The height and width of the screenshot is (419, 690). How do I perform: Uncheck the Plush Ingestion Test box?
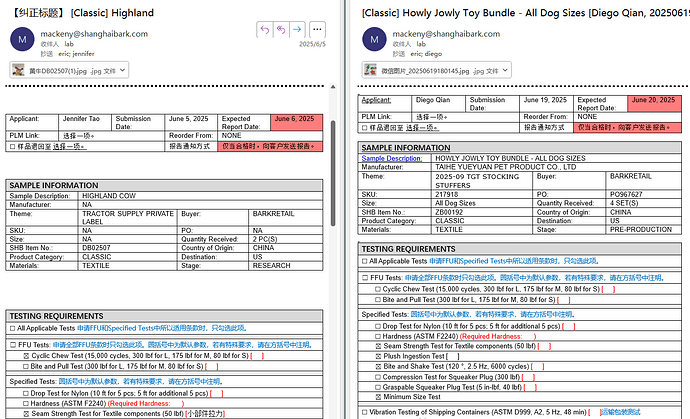(378, 357)
